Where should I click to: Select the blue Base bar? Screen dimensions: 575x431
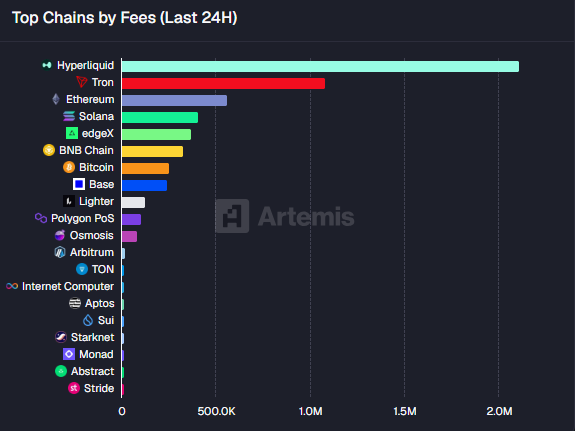(144, 186)
